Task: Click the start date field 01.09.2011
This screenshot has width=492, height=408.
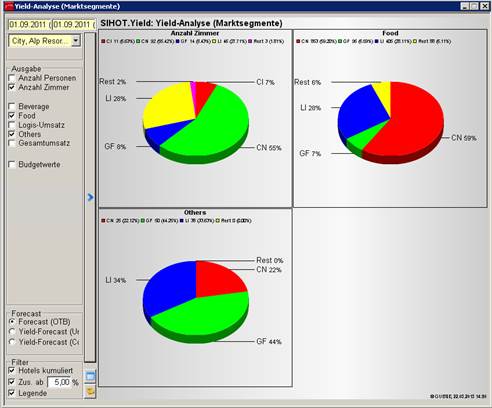Action: 30,25
